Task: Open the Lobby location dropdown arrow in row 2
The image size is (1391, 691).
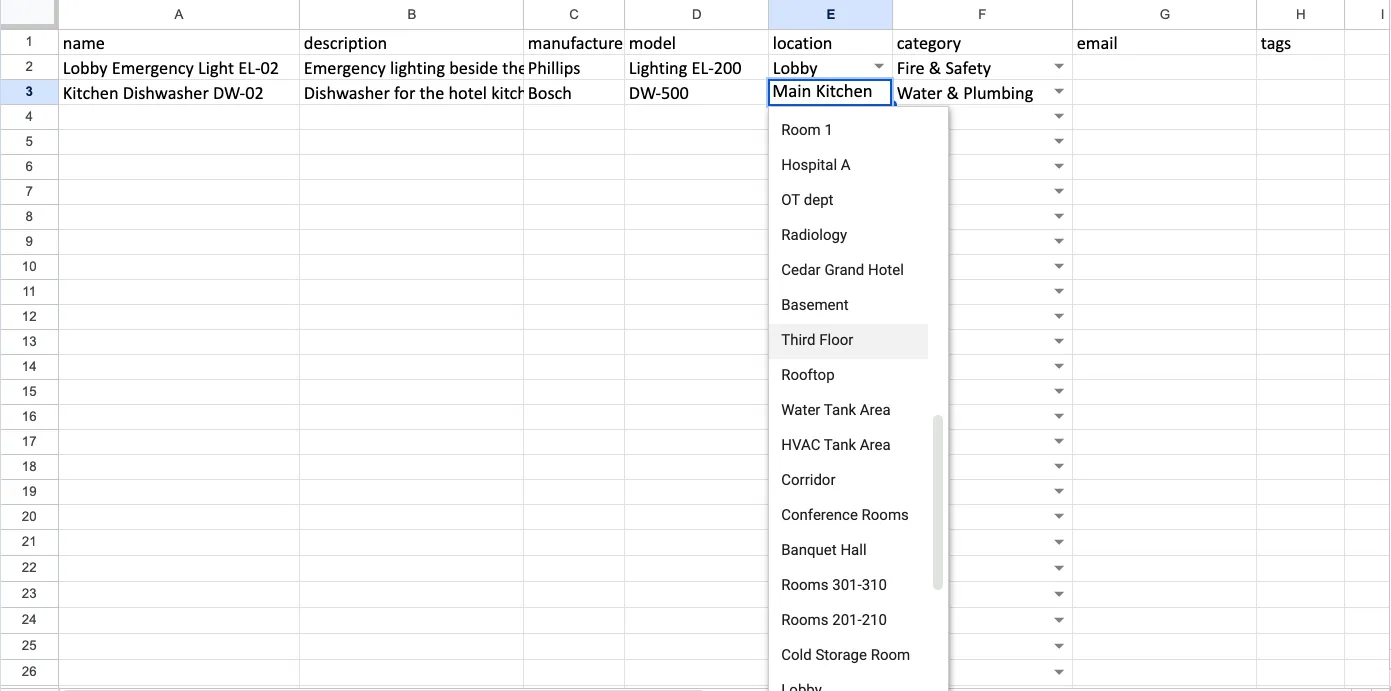Action: [x=879, y=67]
